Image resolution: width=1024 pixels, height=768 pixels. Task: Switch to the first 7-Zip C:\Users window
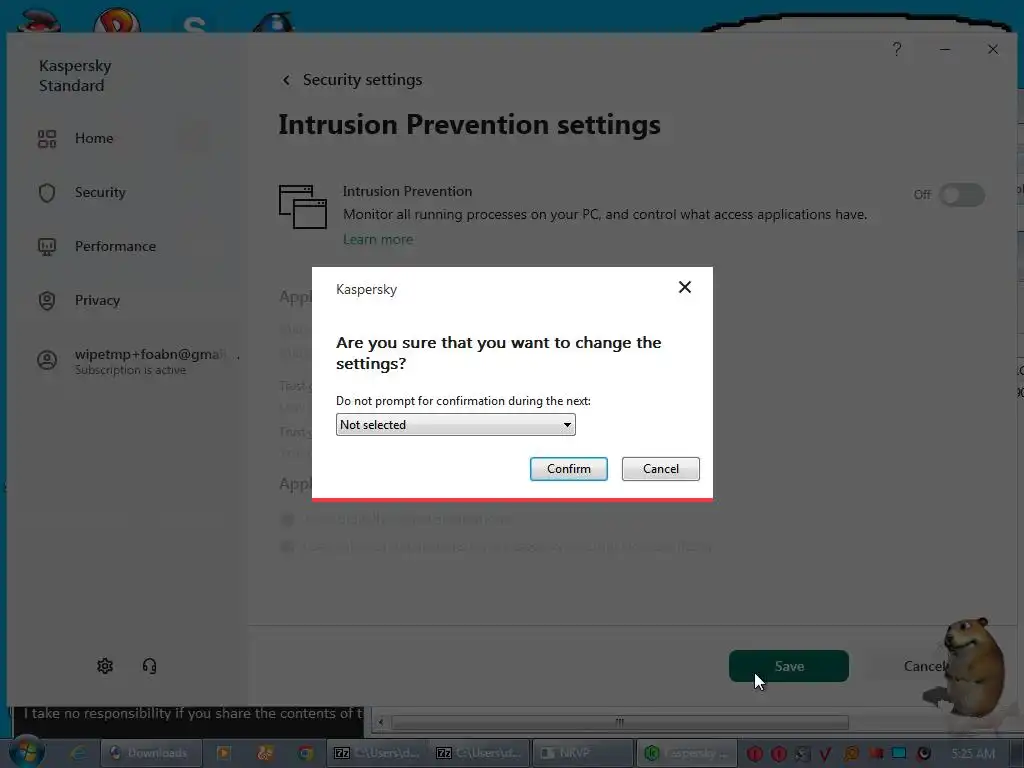tap(377, 753)
